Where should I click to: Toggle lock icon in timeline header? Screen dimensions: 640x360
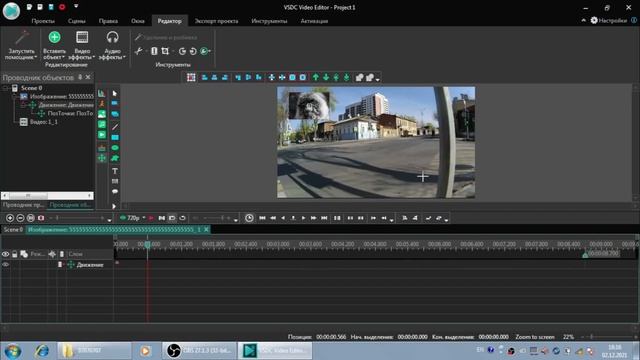[x=15, y=254]
